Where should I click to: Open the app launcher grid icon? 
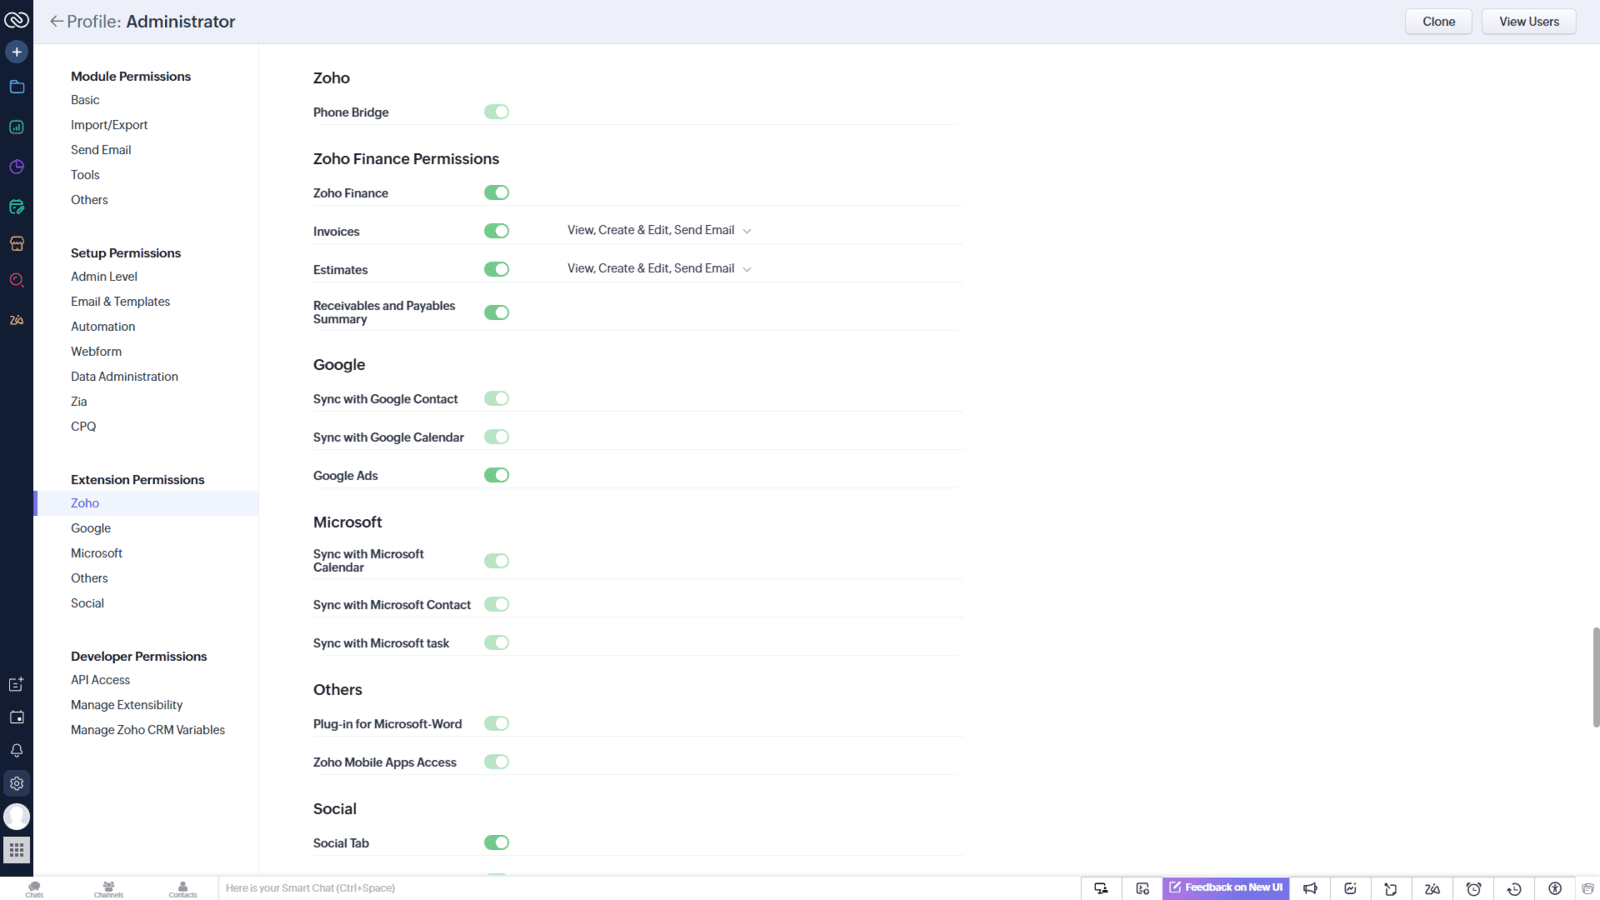pyautogui.click(x=17, y=850)
